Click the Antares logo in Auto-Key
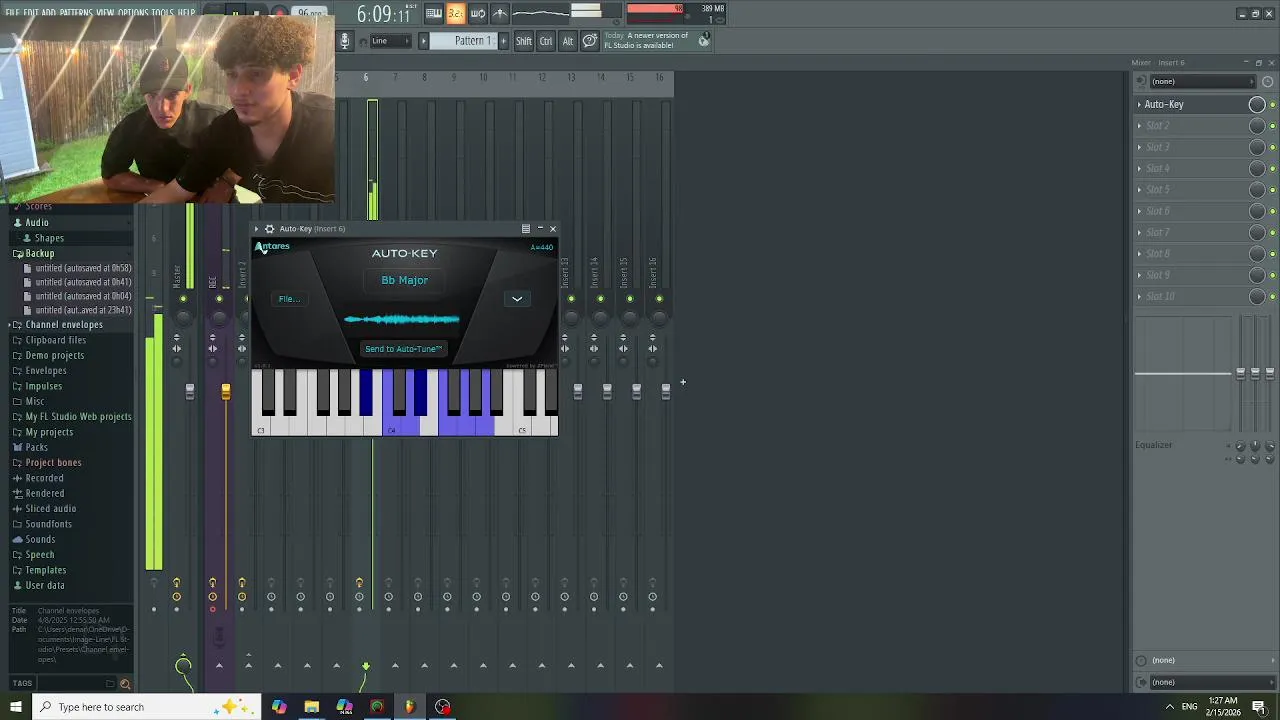The image size is (1280, 720). 272,247
